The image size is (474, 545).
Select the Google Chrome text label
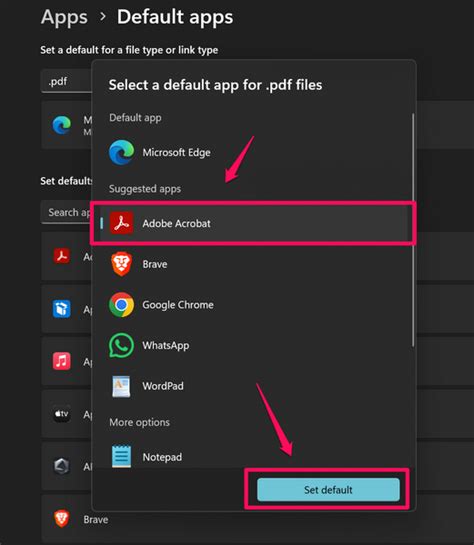pos(178,305)
